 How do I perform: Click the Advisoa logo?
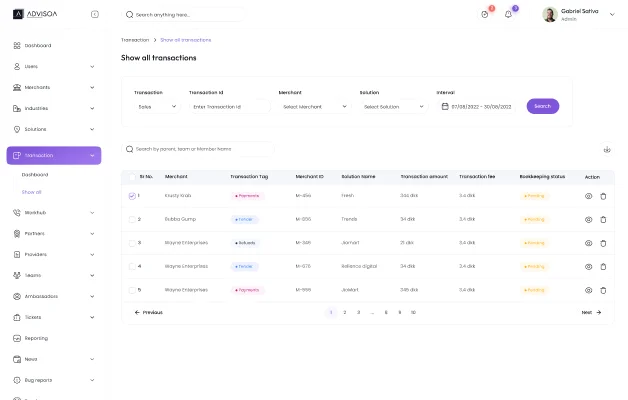pyautogui.click(x=35, y=14)
